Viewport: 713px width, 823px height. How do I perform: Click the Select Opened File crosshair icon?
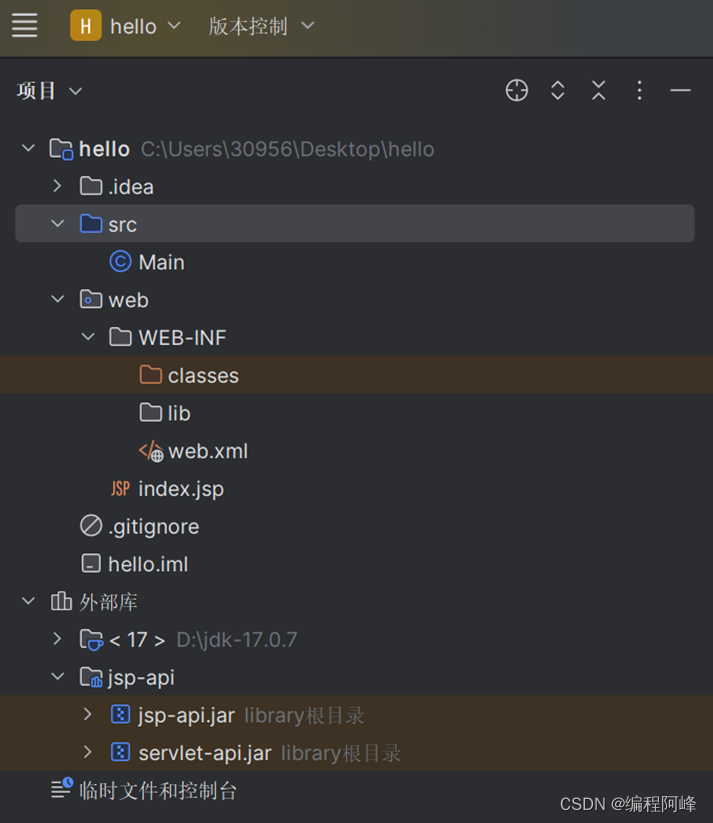[x=516, y=90]
